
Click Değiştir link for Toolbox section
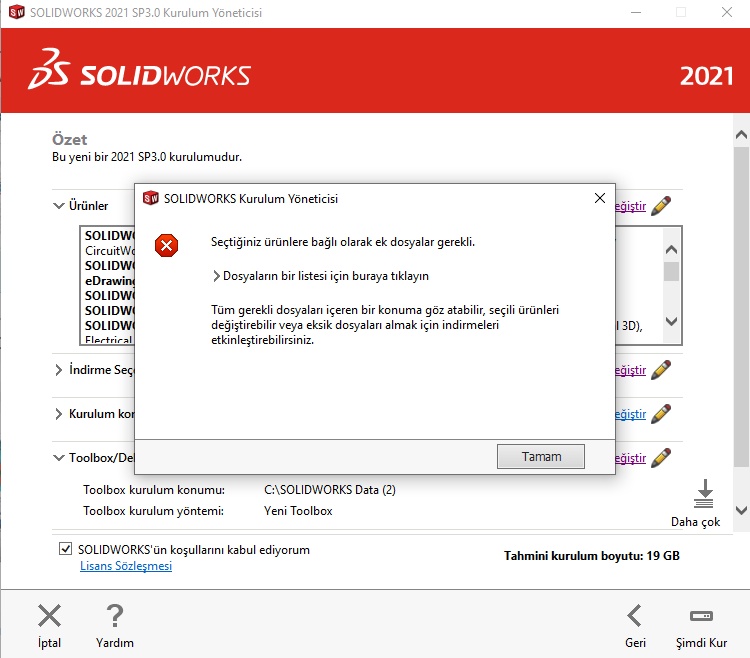coord(630,458)
